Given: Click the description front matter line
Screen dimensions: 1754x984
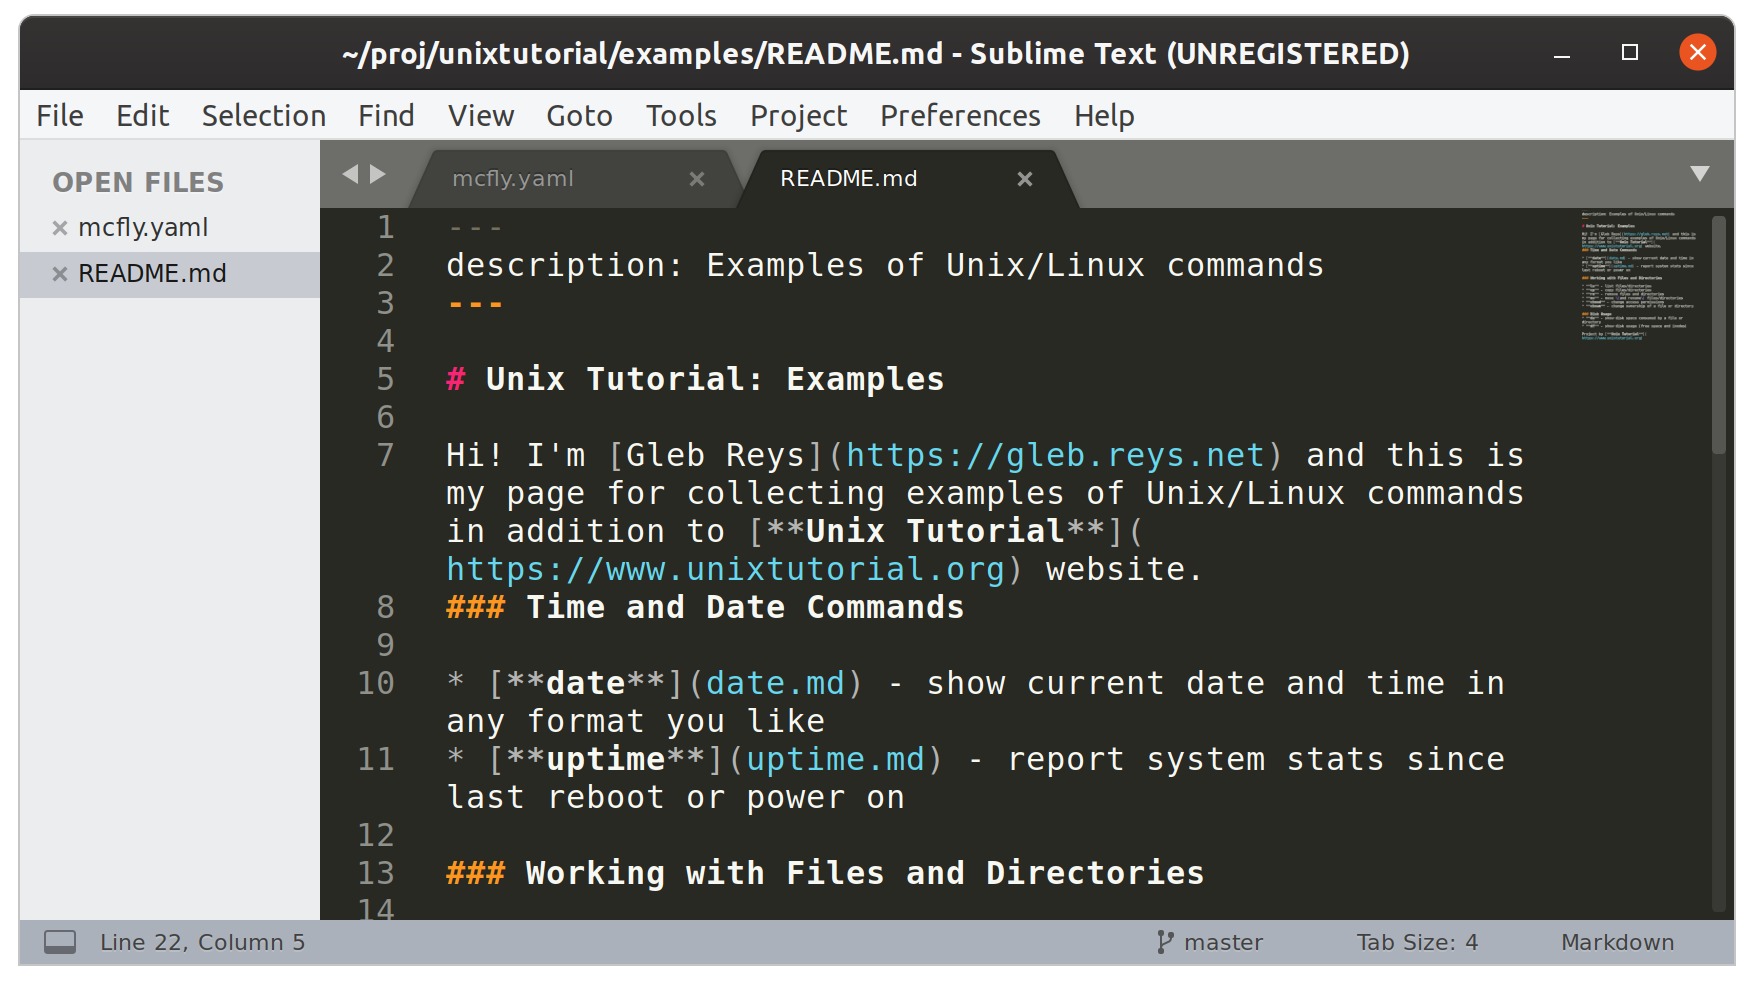Looking at the screenshot, I should tap(885, 266).
